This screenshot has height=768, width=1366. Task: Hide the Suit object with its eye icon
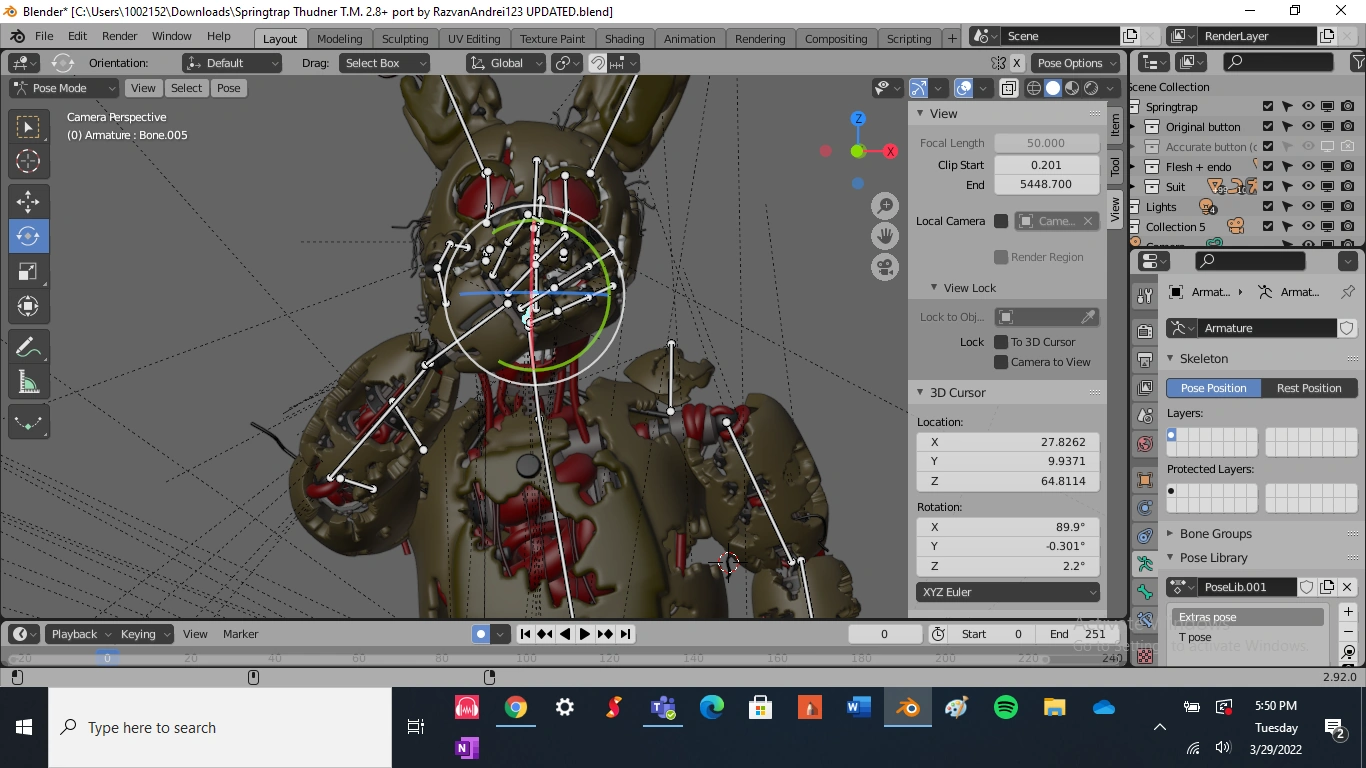click(1307, 186)
